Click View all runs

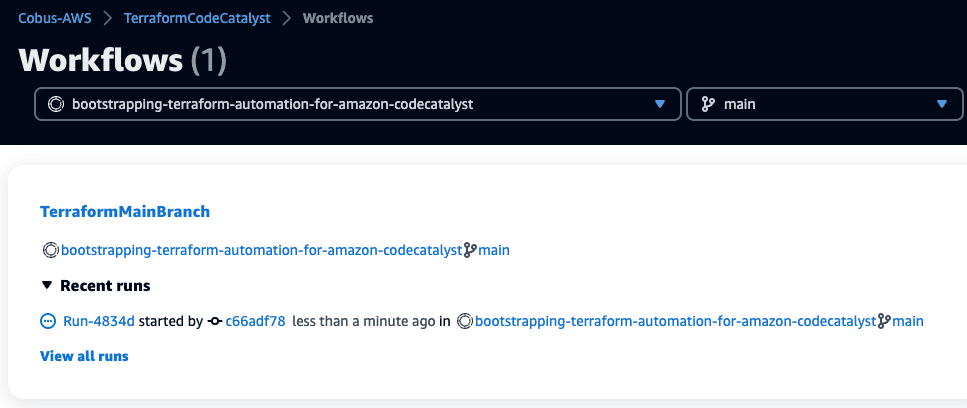(84, 356)
